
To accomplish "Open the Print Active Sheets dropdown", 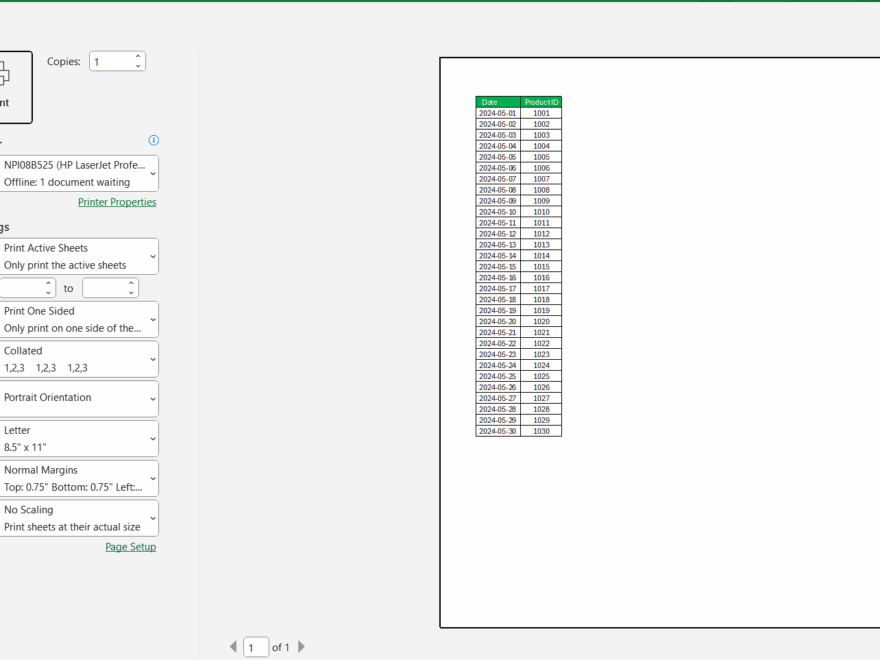I will pos(80,256).
